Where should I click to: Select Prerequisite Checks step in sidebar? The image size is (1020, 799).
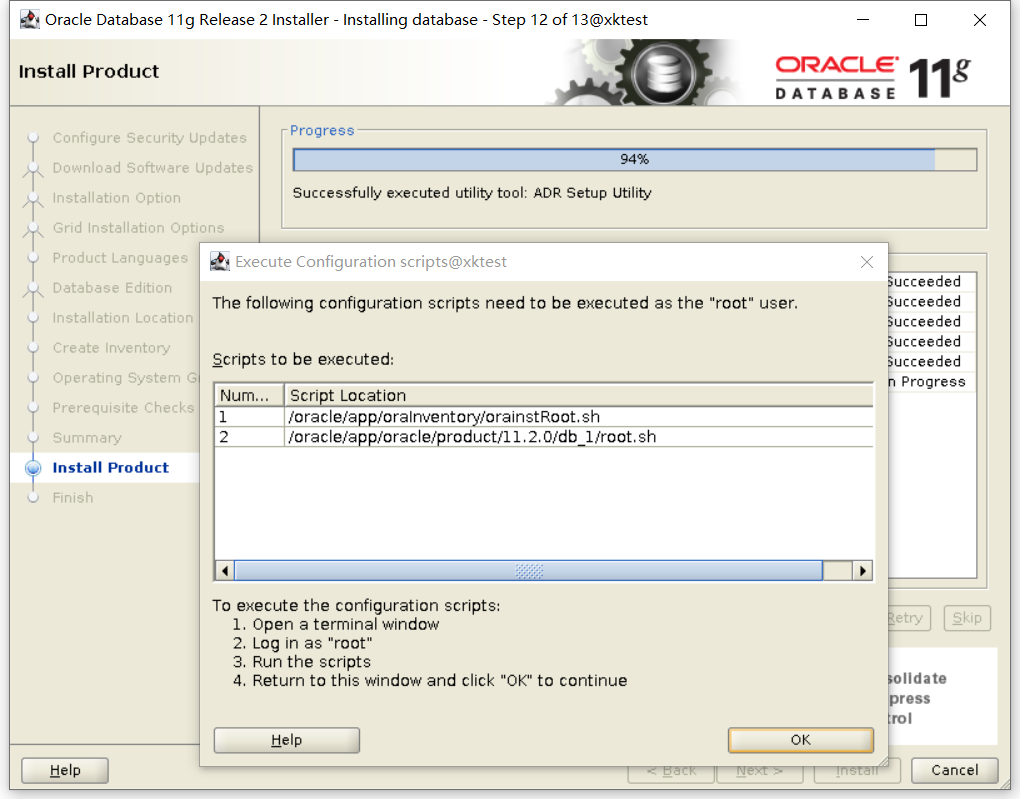pyautogui.click(x=124, y=408)
